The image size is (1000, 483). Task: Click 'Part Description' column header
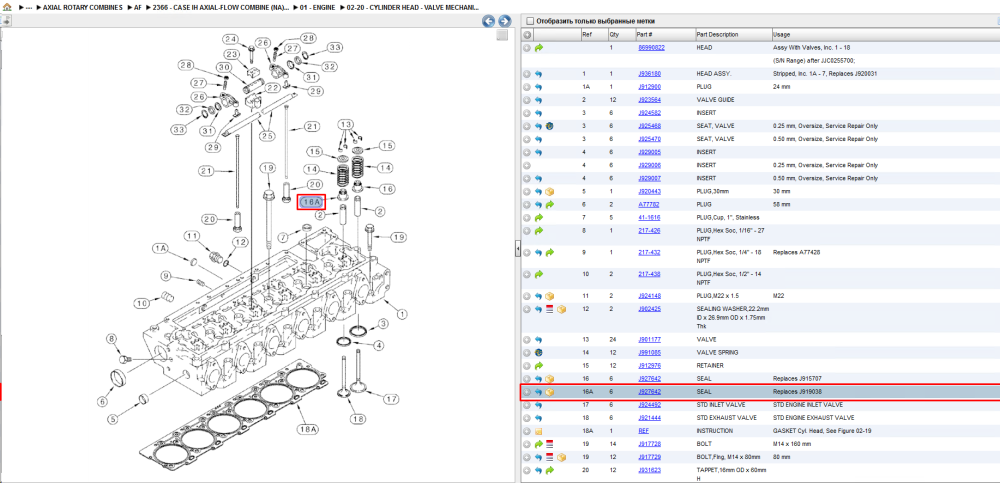click(x=717, y=34)
